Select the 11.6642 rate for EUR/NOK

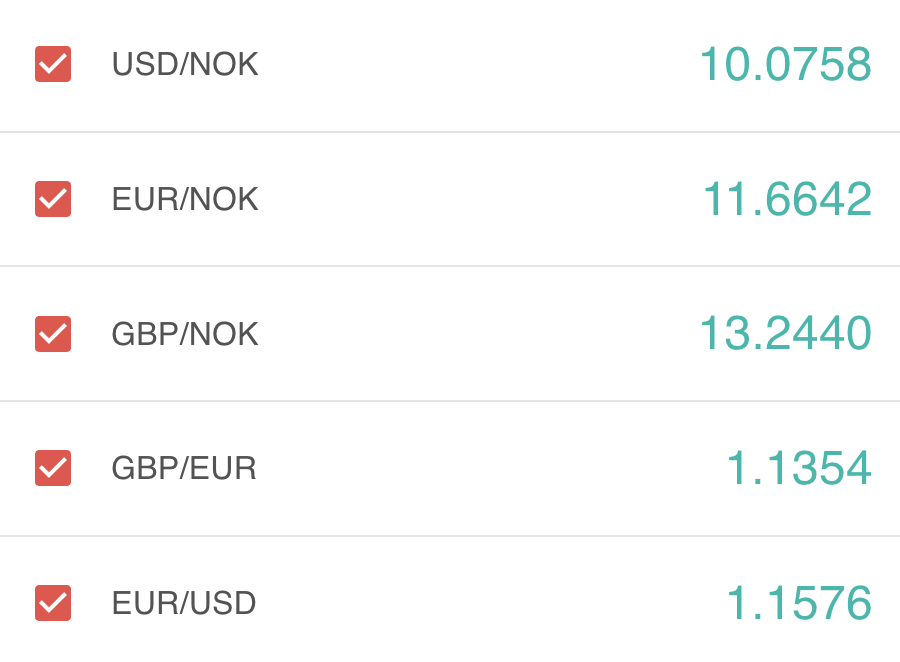pos(787,199)
